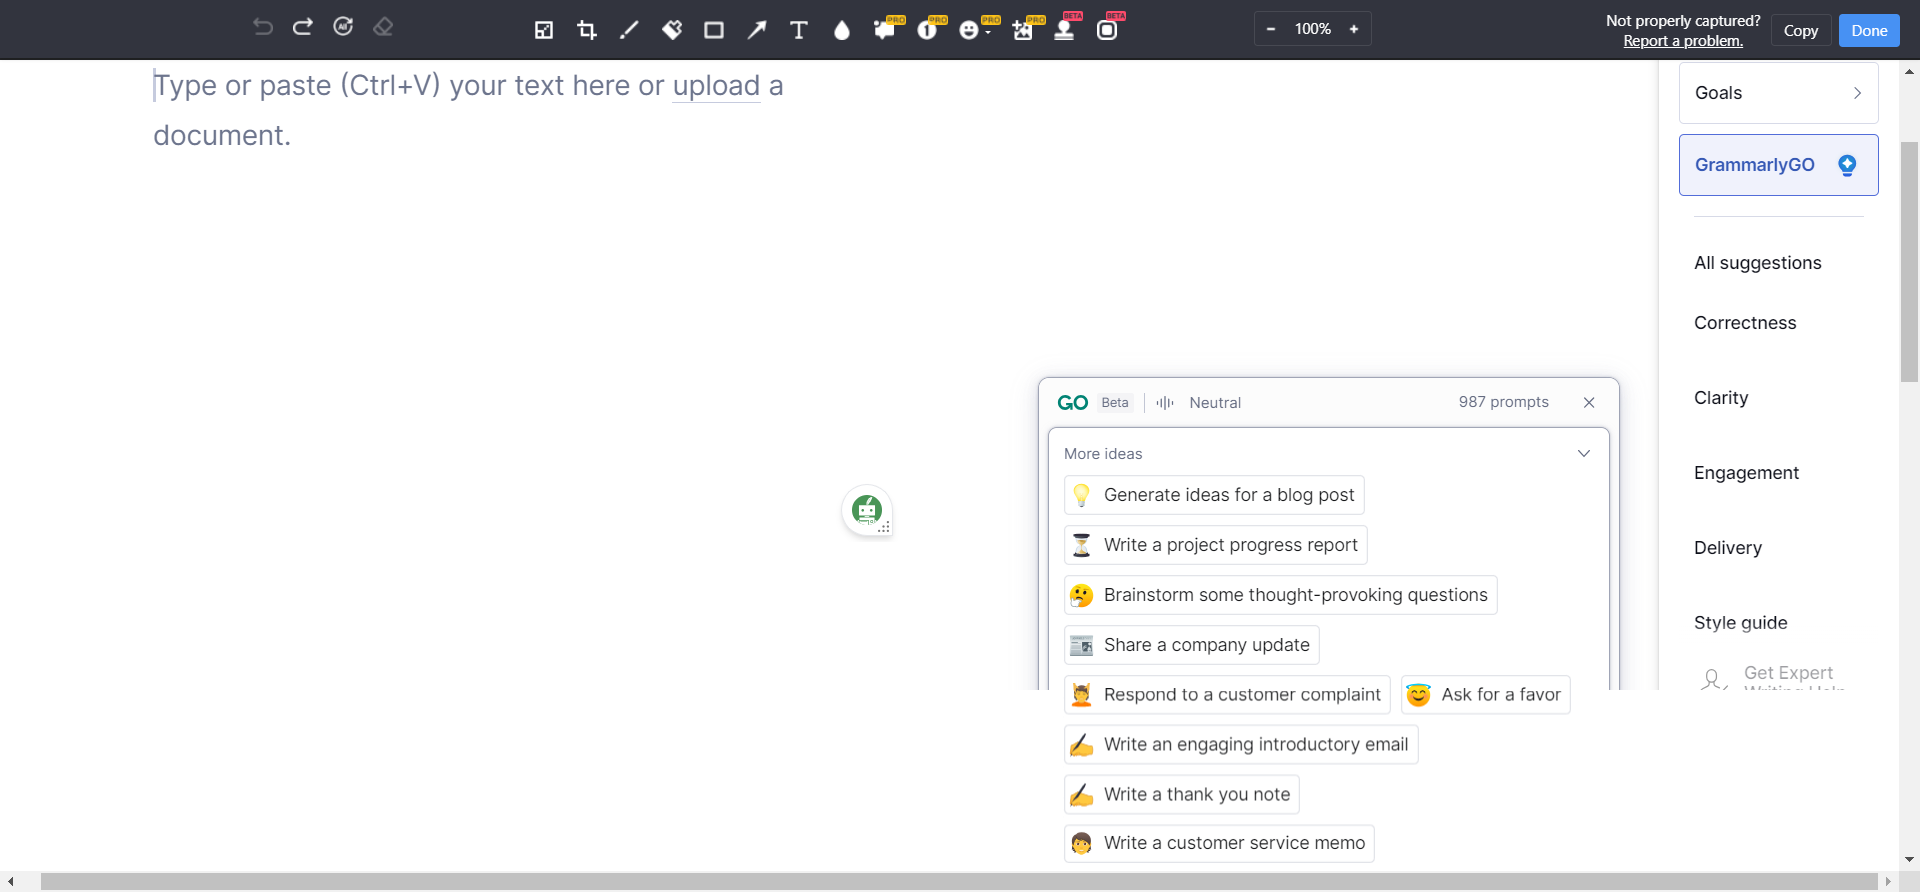Close the GrammarlyGO prompt panel
The height and width of the screenshot is (892, 1920).
coord(1589,403)
